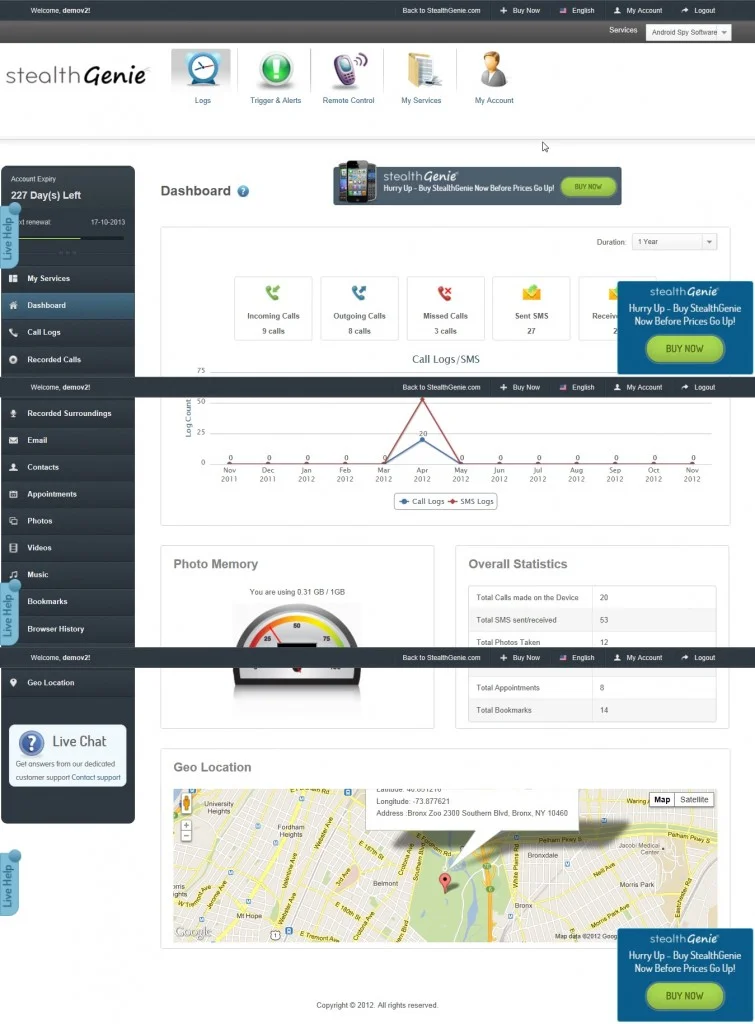
Task: Click the Sent SMS envelope icon
Action: pyautogui.click(x=531, y=293)
